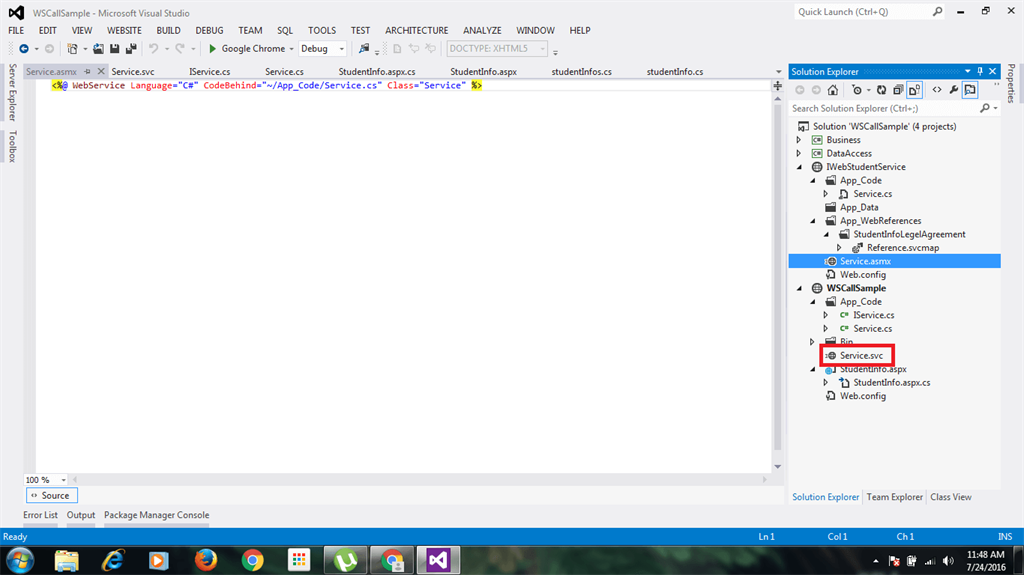The width and height of the screenshot is (1024, 575).
Task: Click the Pending Changes Filter clock icon
Action: [x=857, y=90]
